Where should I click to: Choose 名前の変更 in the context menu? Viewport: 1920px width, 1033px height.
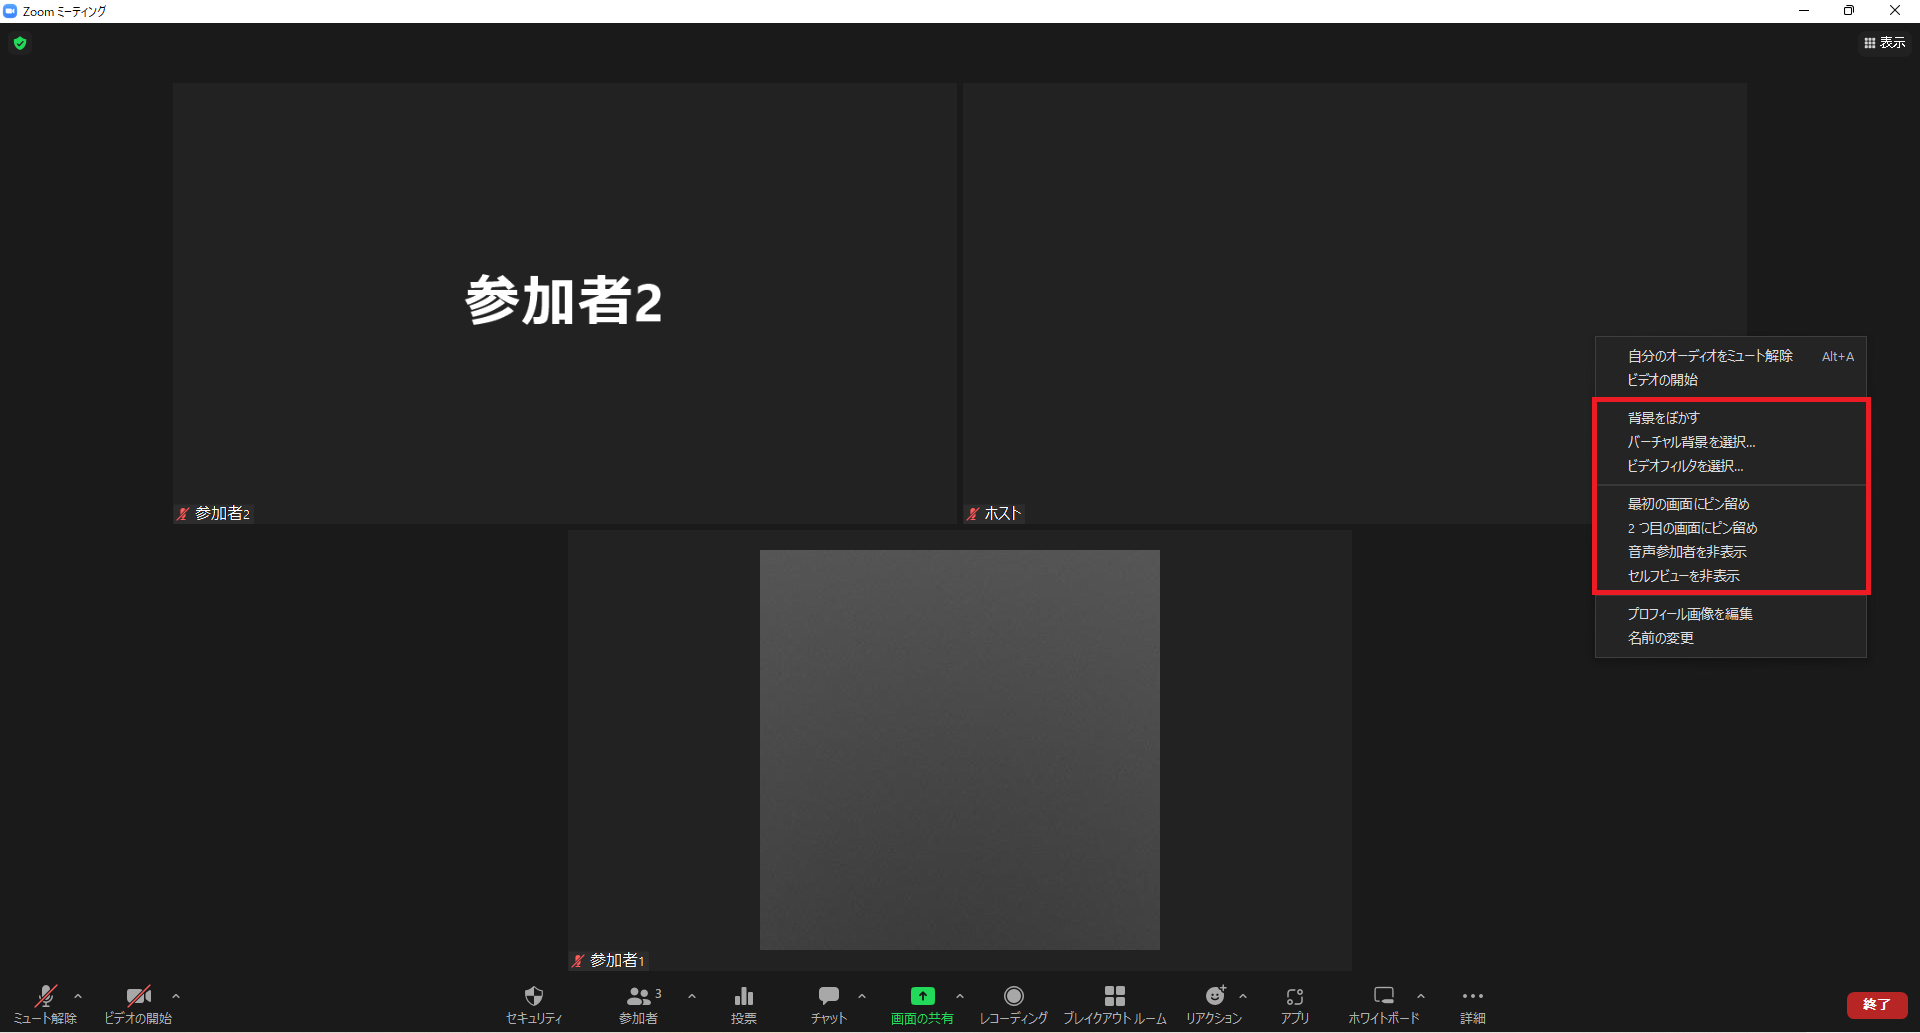click(1660, 638)
